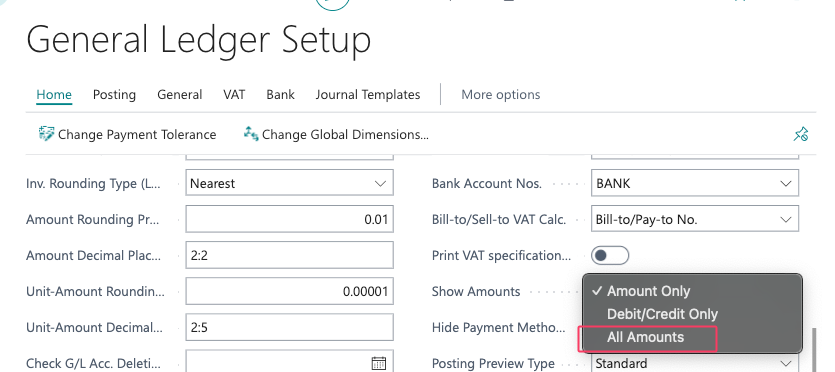Switch to the Posting tab
This screenshot has height=372, width=835.
tap(114, 95)
